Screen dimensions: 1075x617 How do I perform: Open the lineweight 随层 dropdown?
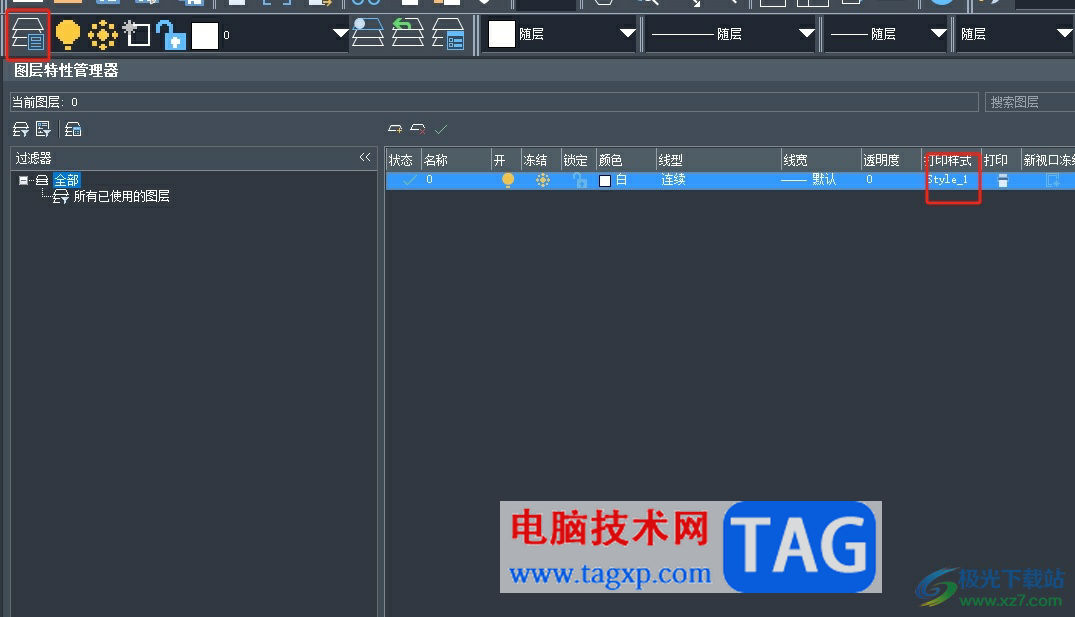(x=938, y=33)
